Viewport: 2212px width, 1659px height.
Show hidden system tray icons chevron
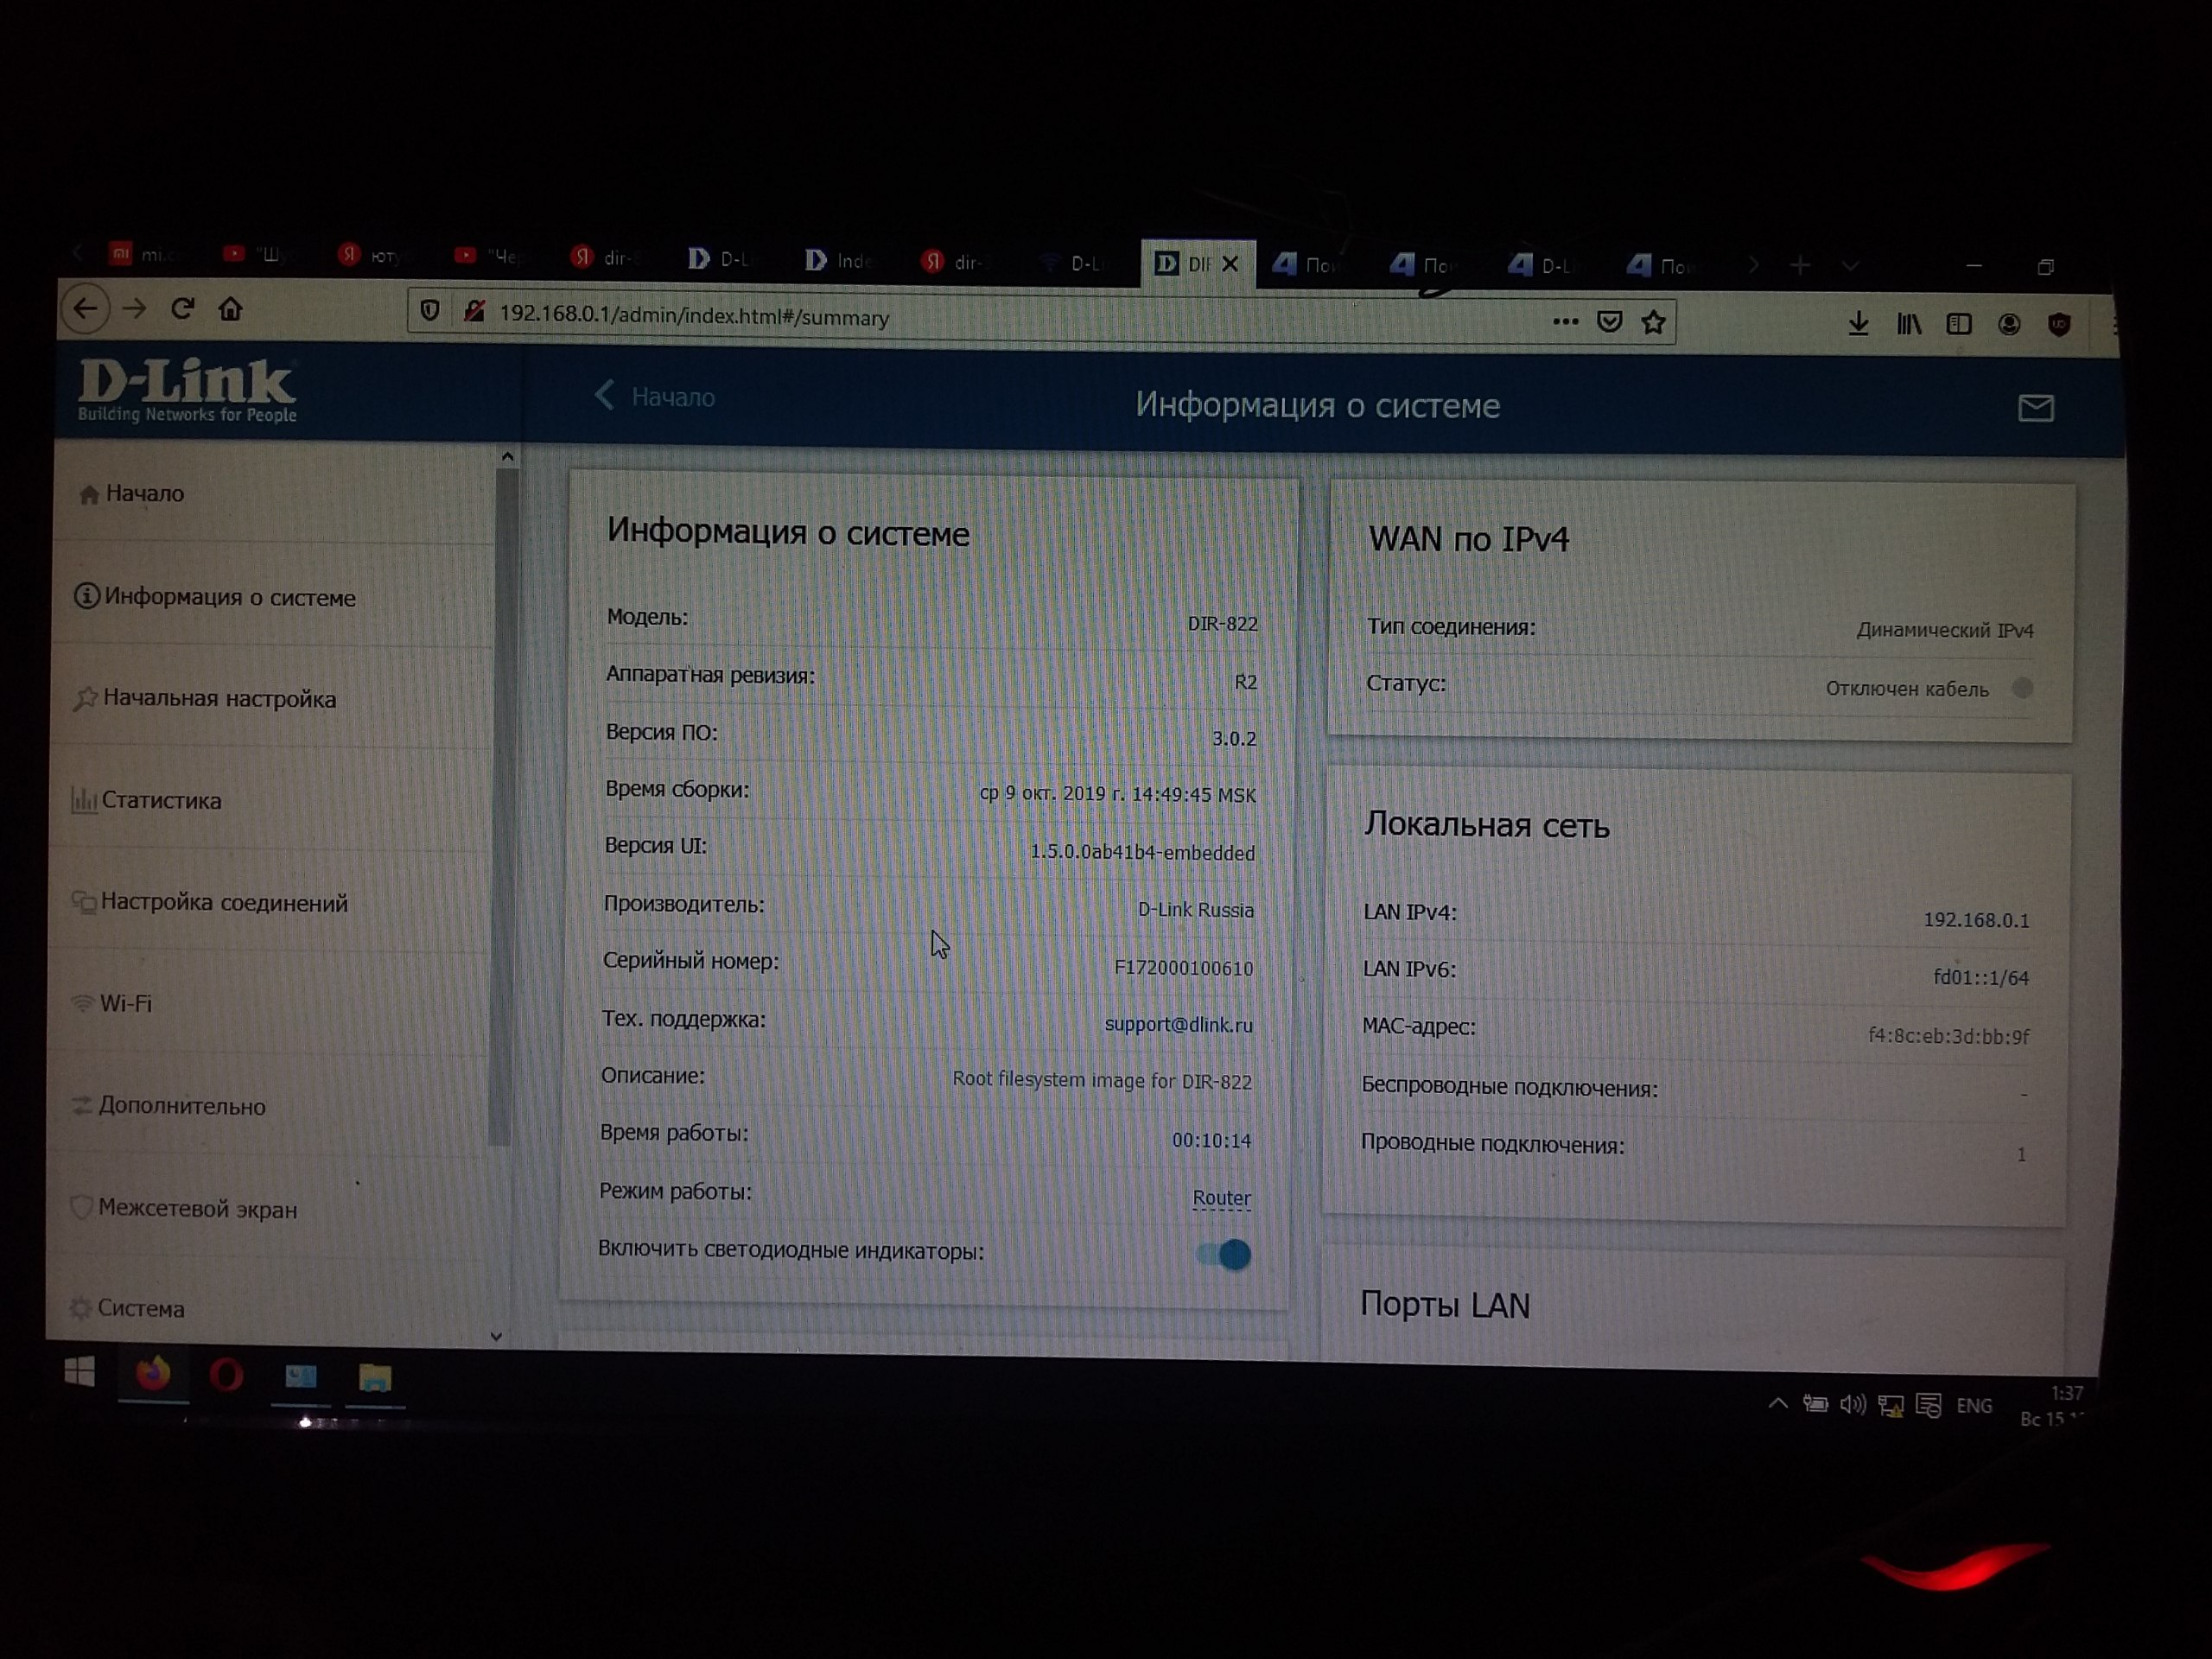1778,1404
